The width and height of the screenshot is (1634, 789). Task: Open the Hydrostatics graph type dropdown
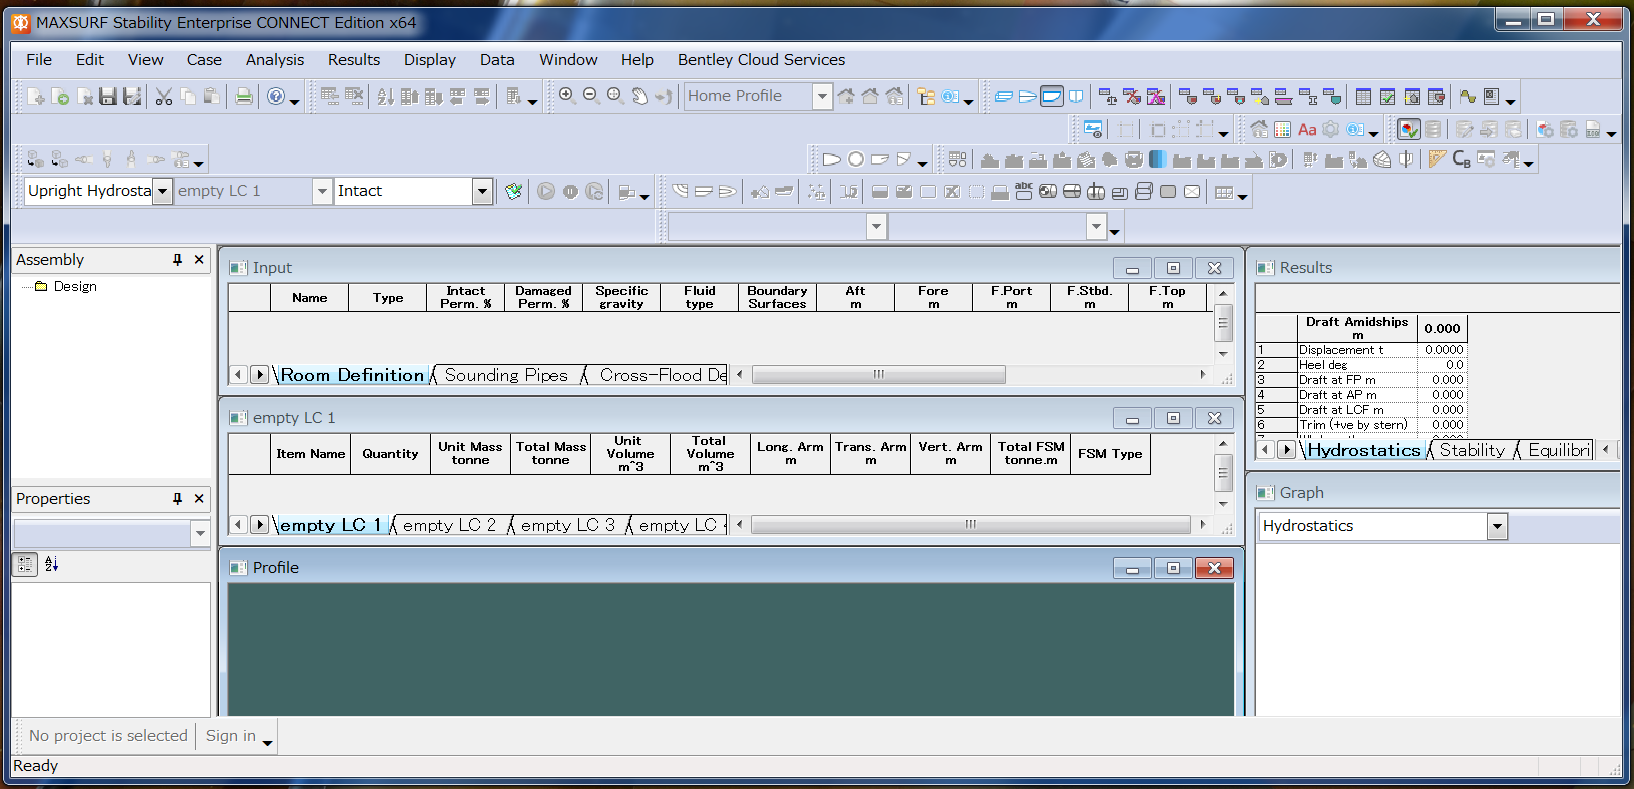click(x=1497, y=526)
